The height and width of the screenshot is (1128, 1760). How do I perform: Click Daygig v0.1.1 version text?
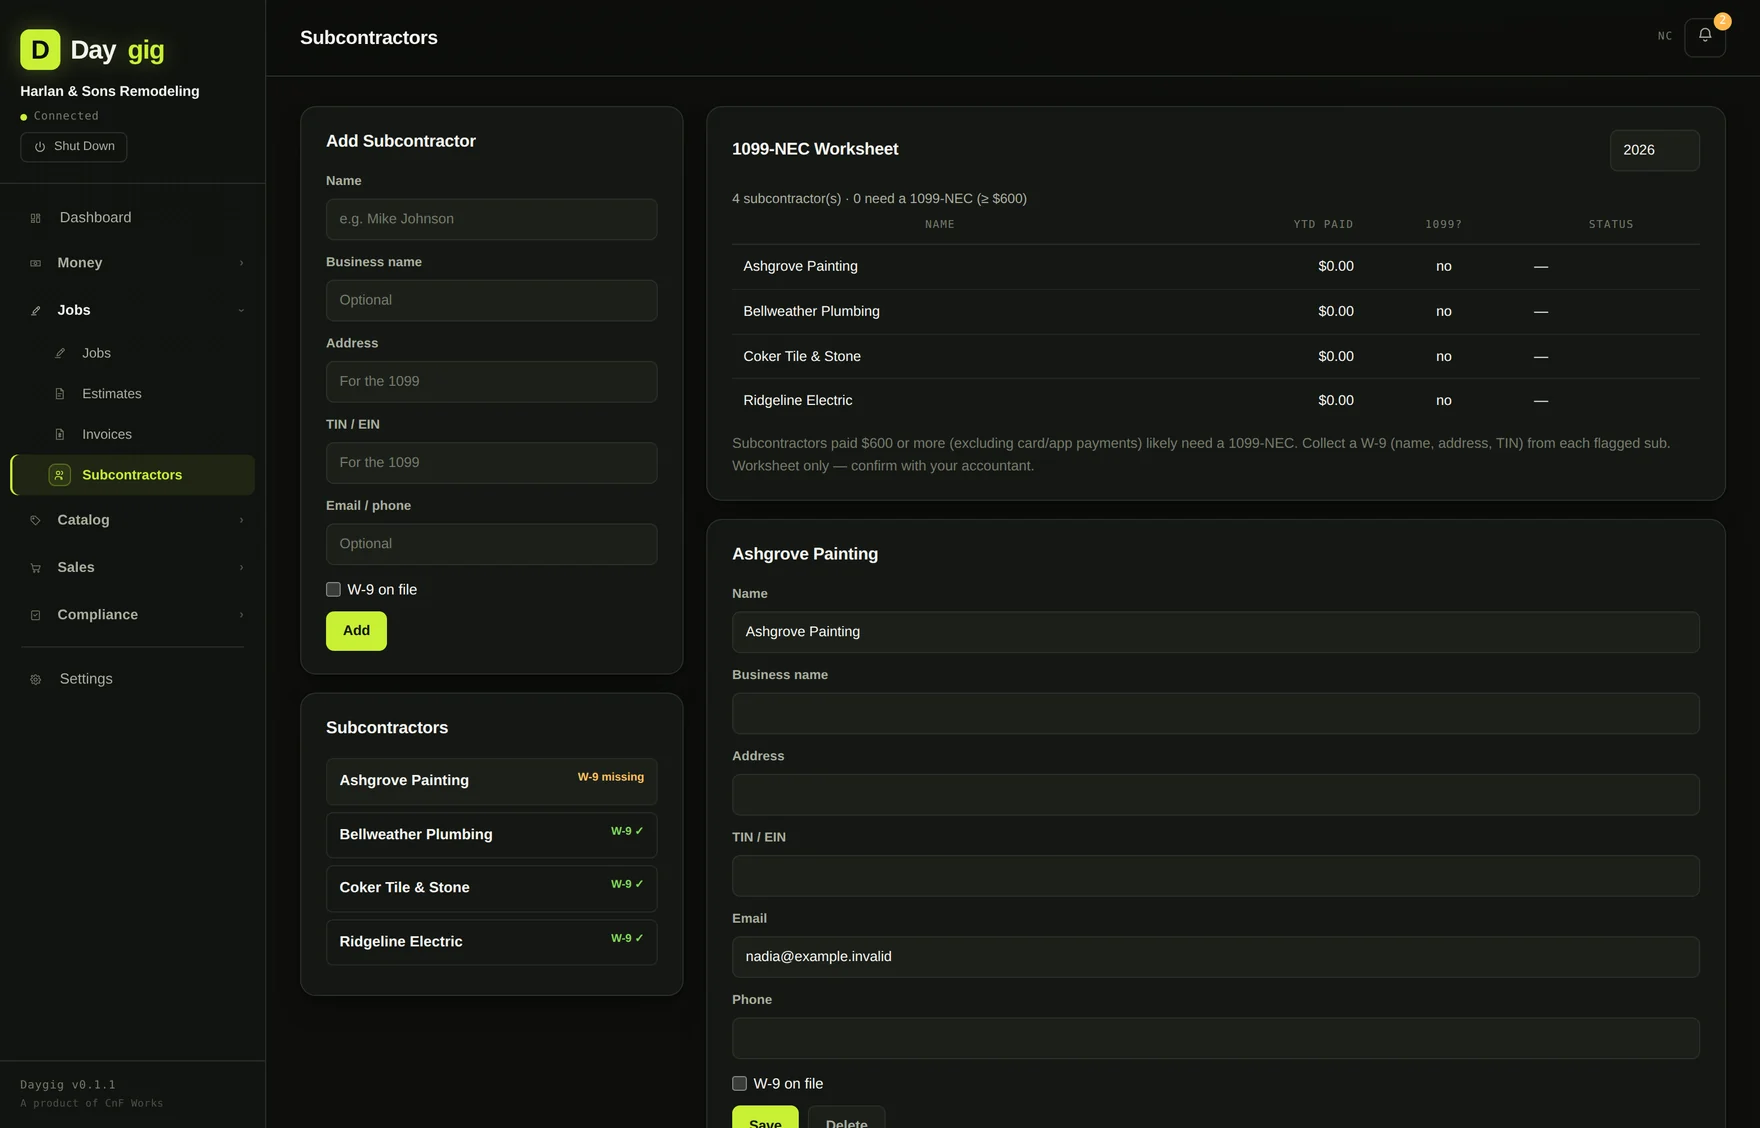tap(68, 1084)
